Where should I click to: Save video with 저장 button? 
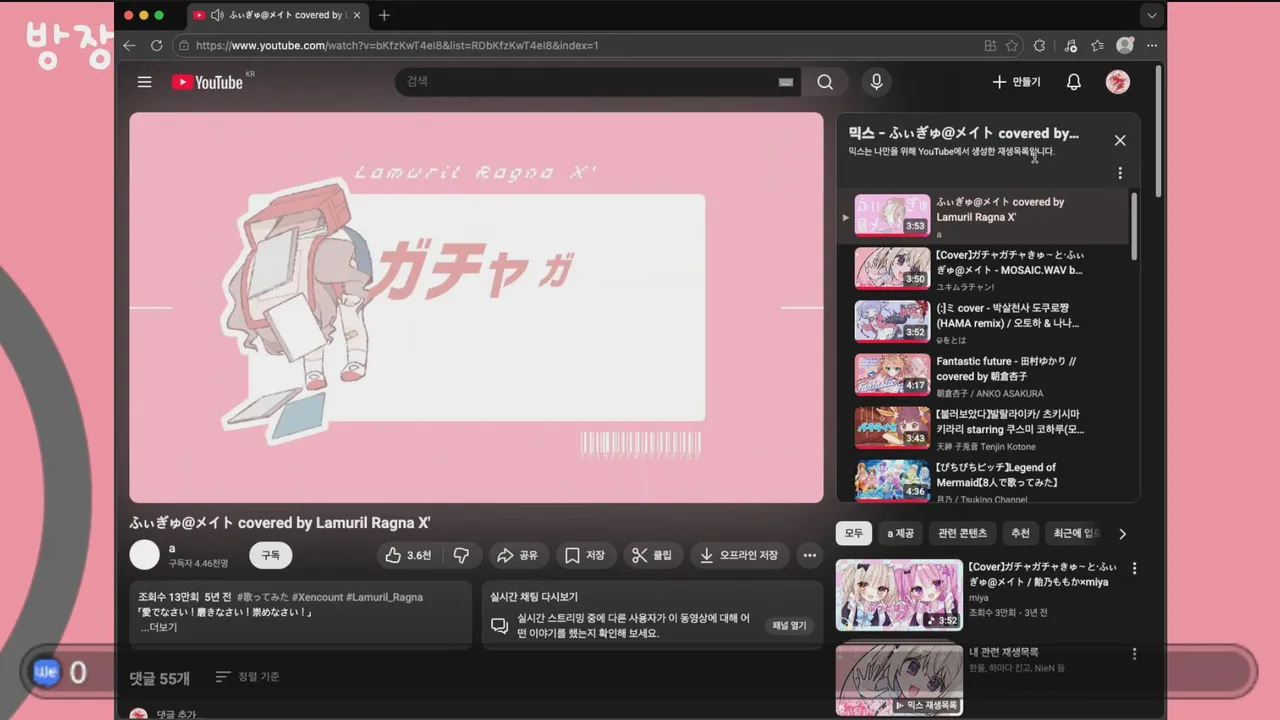(584, 555)
